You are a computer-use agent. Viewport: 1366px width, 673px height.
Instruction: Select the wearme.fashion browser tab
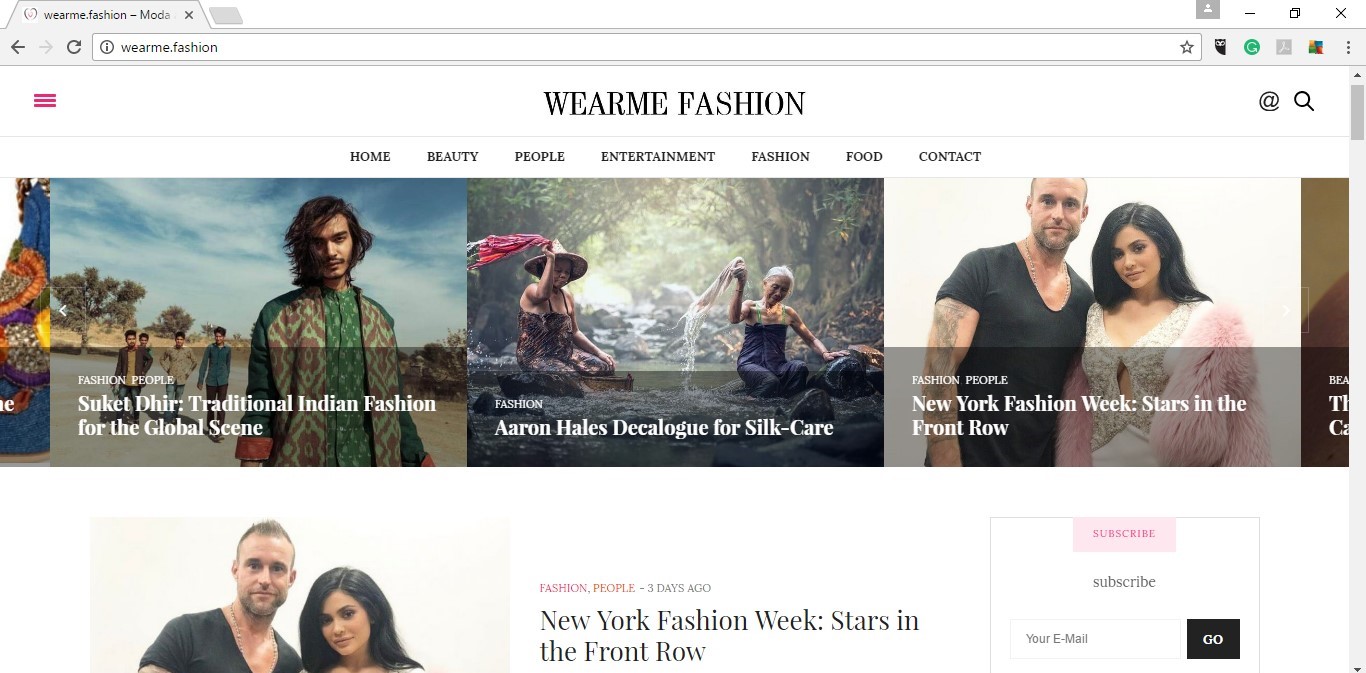(x=105, y=15)
